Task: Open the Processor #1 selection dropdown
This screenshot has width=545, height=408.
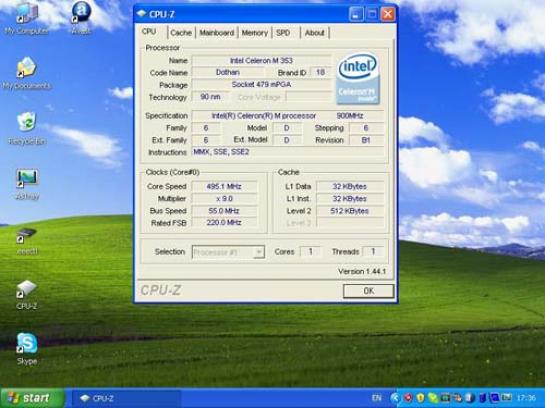Action: tap(228, 252)
